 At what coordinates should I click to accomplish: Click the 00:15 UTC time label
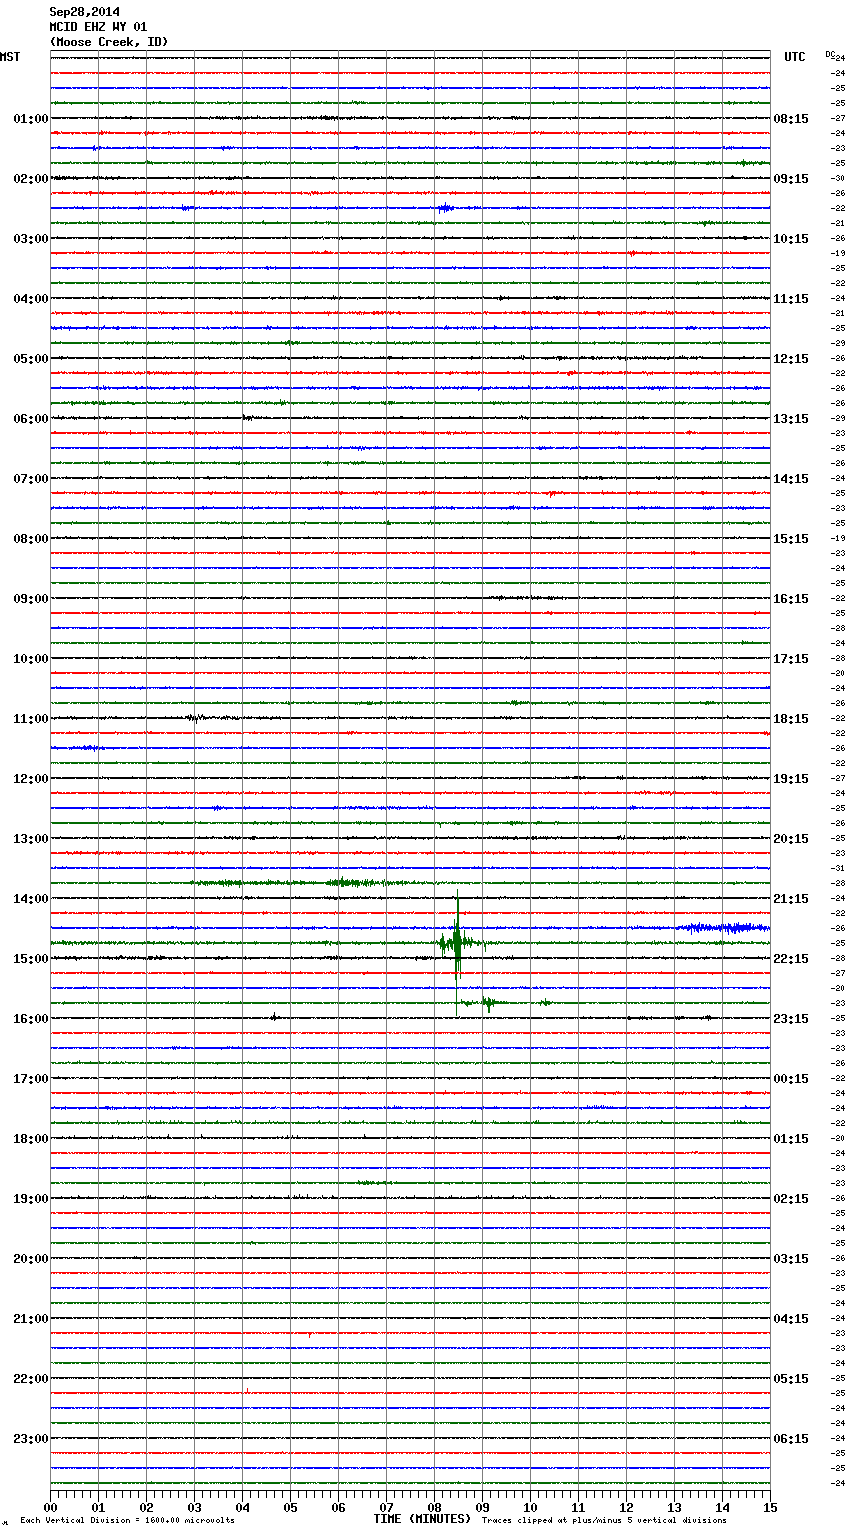coord(791,1079)
